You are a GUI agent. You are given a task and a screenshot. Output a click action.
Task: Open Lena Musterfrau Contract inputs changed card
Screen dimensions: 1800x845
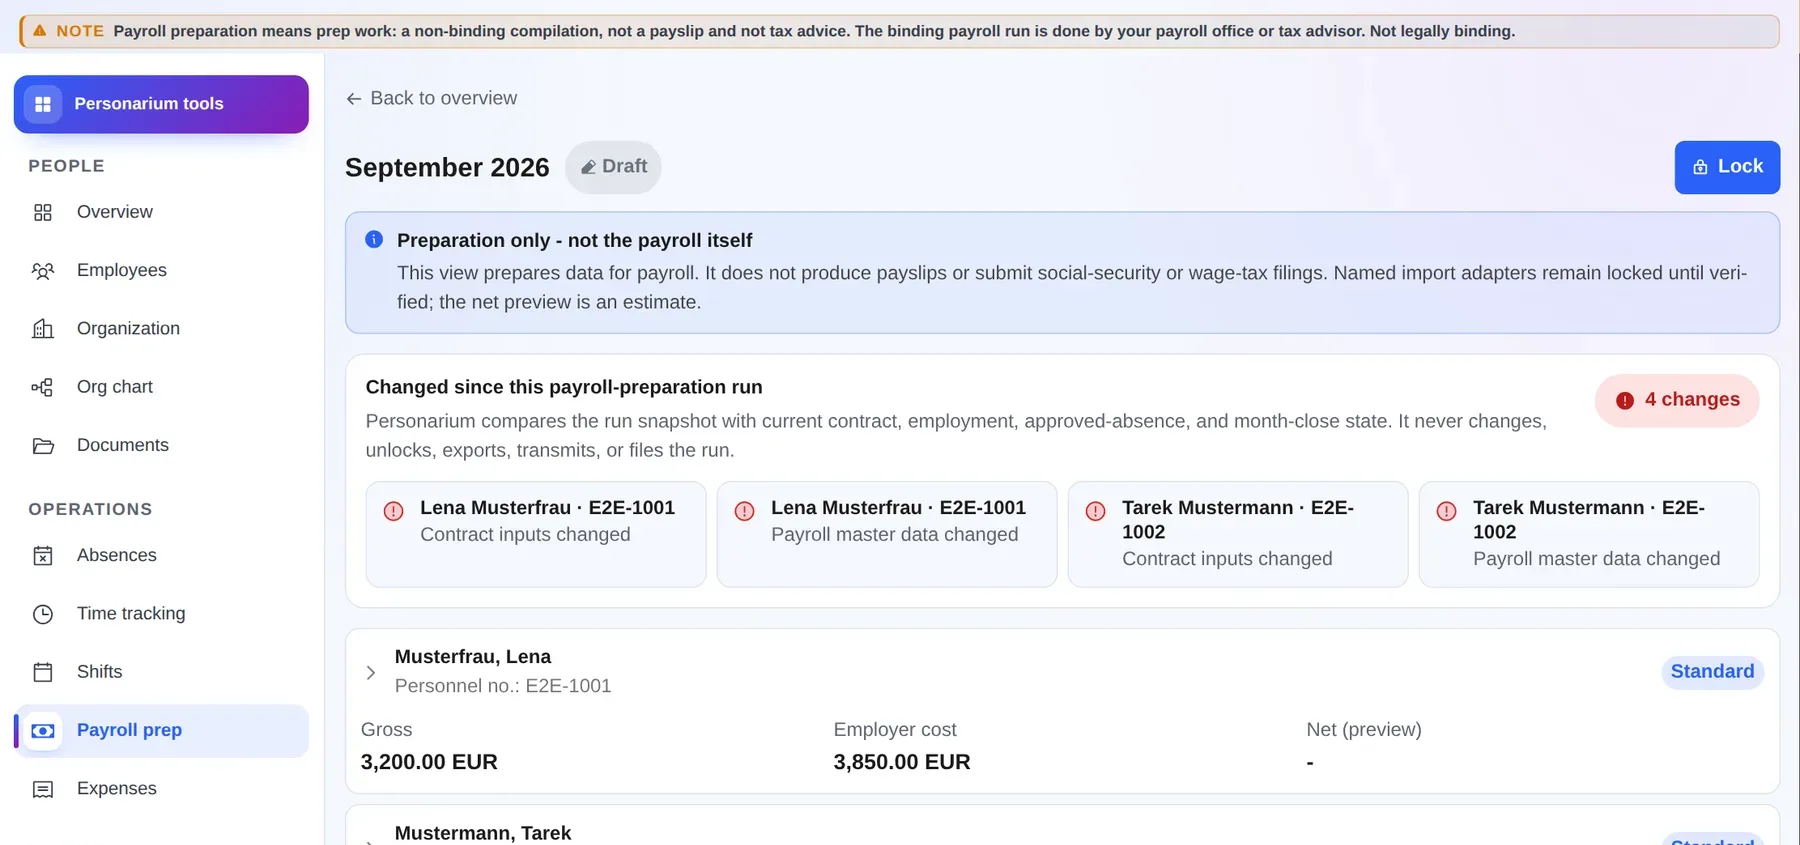click(536, 534)
